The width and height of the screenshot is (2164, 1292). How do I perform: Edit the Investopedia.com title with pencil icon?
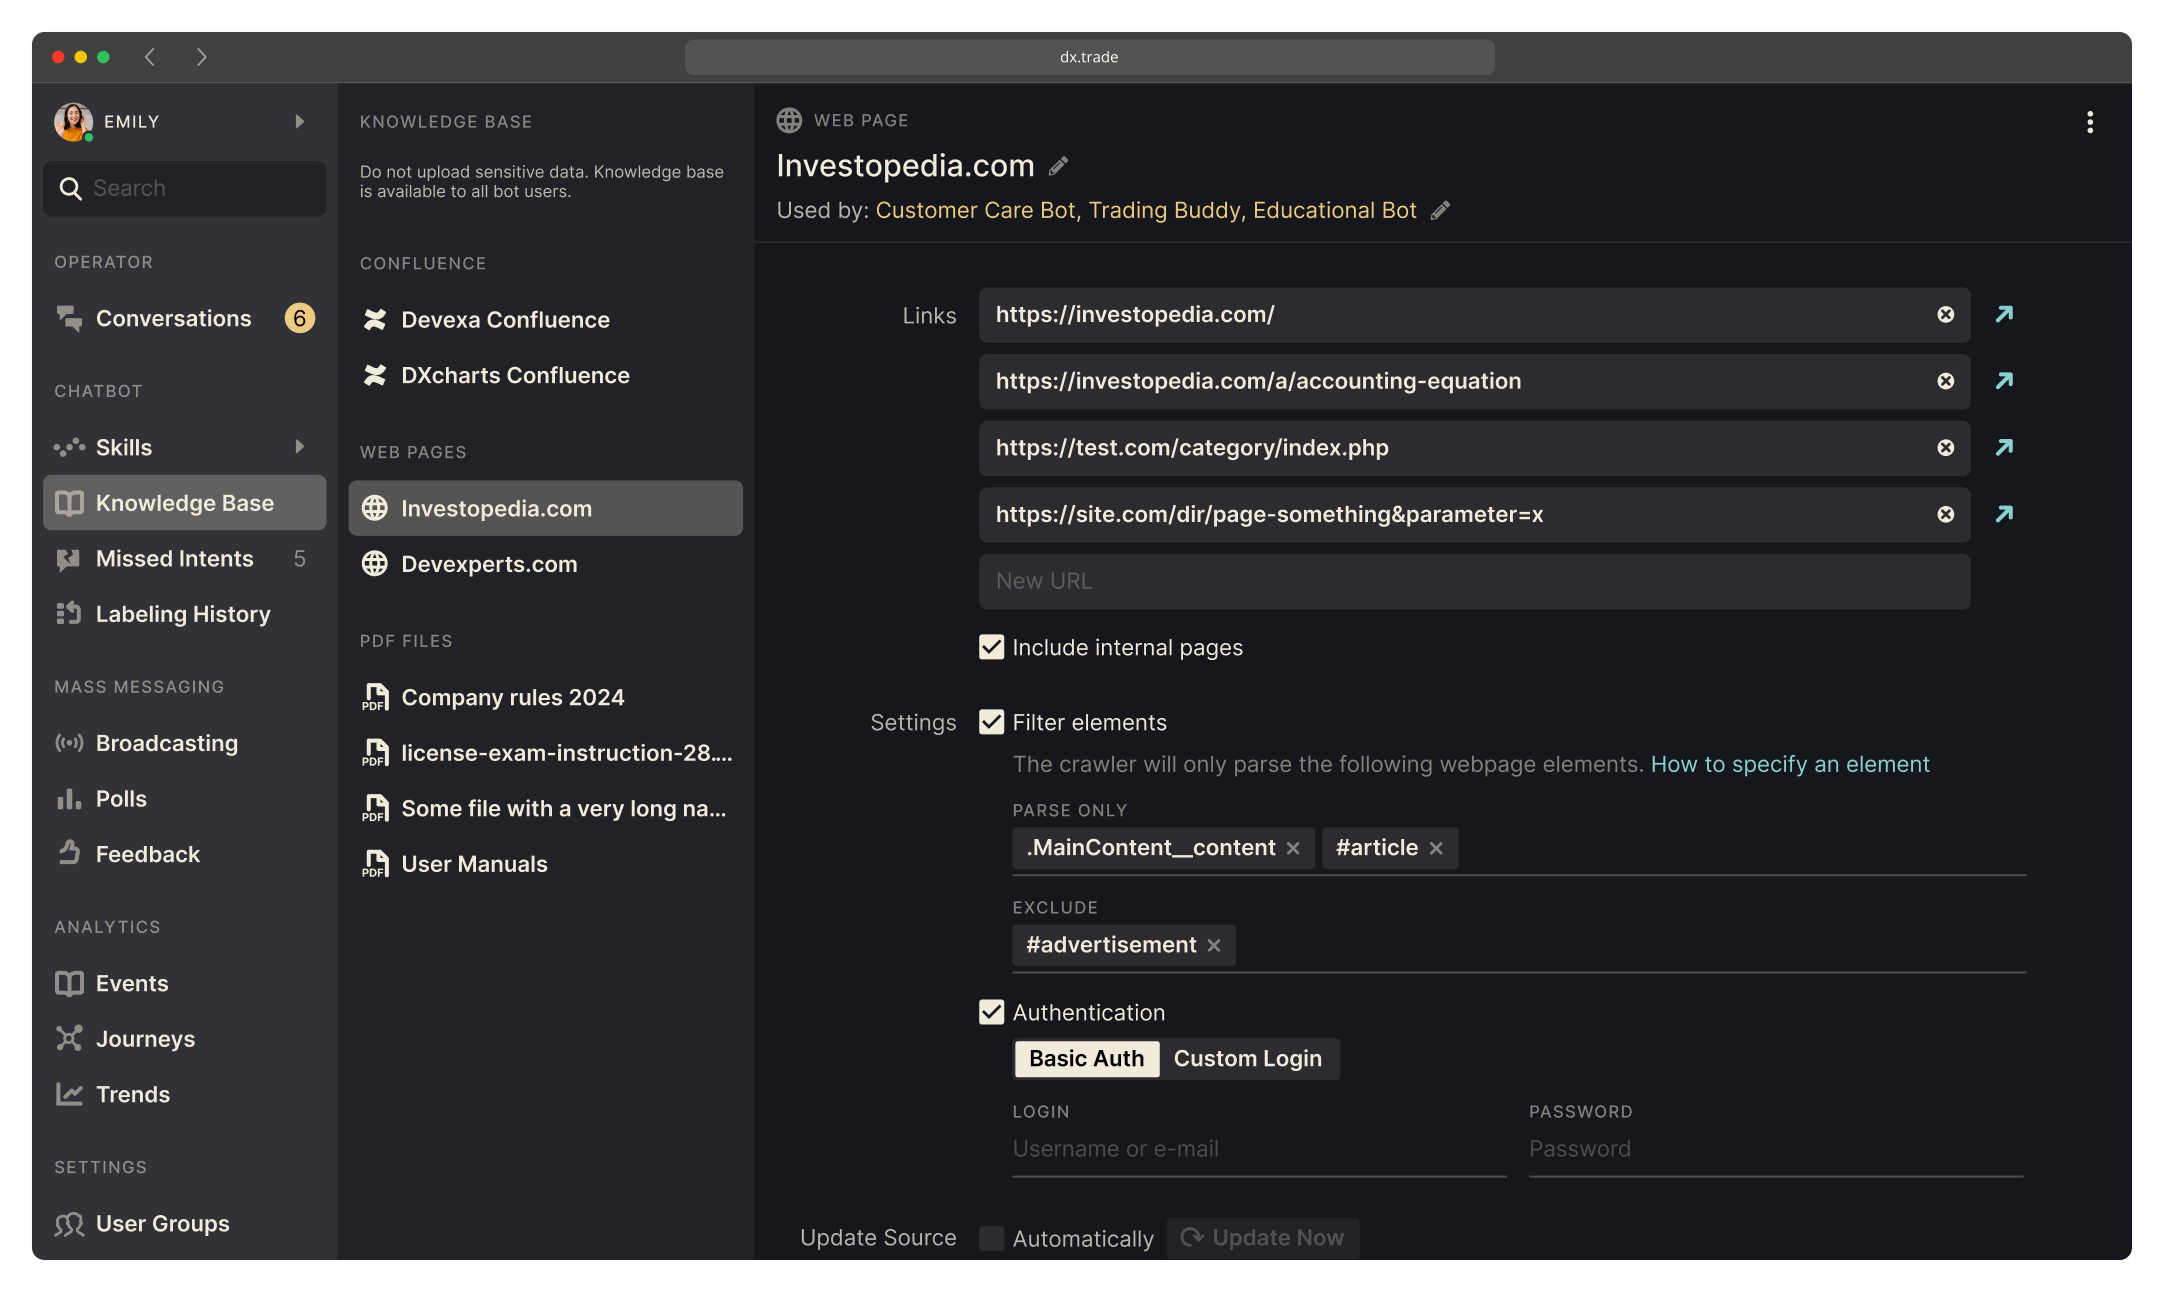pos(1058,166)
